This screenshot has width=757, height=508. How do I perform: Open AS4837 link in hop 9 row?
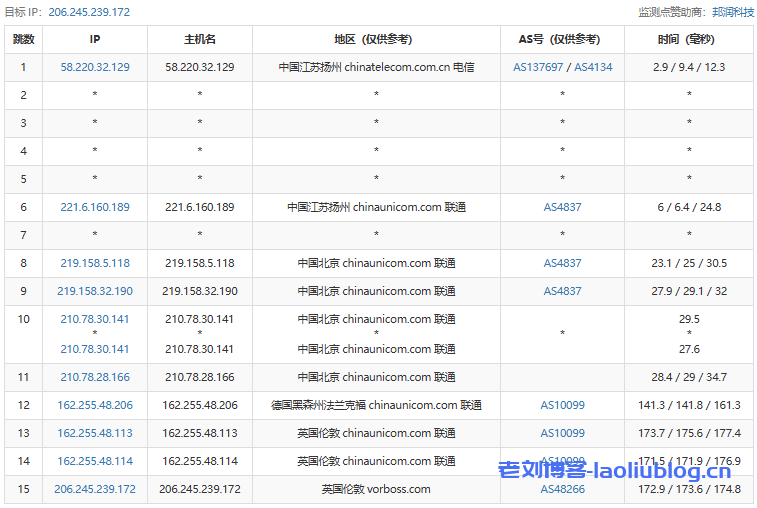tap(562, 291)
